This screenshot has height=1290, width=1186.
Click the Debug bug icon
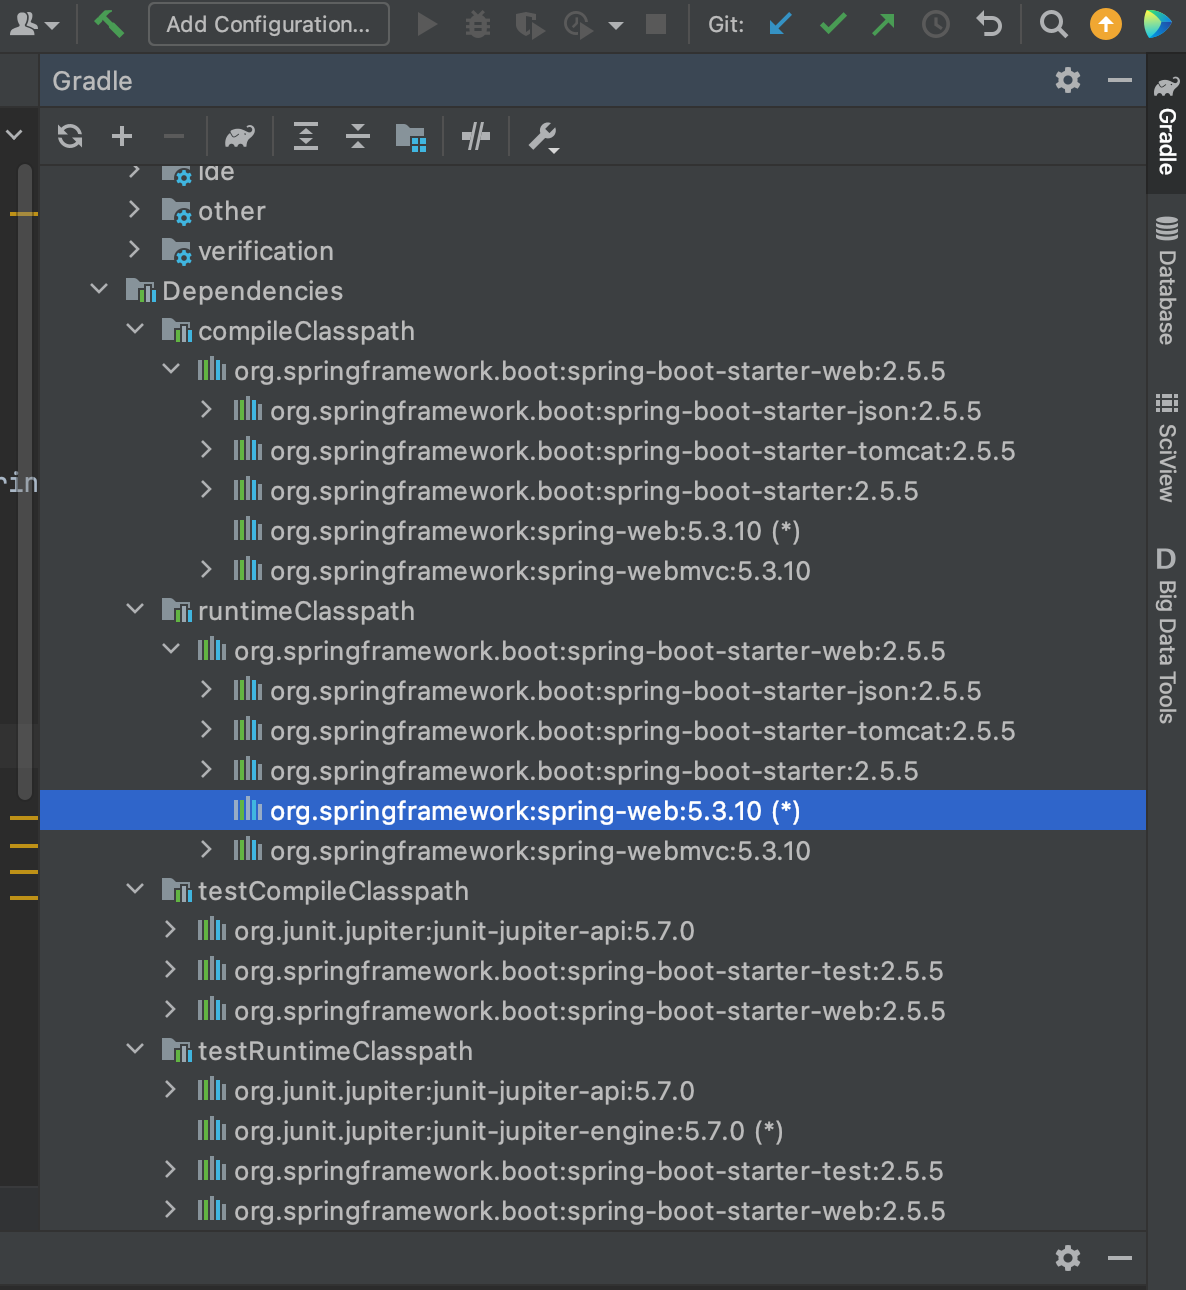(478, 24)
